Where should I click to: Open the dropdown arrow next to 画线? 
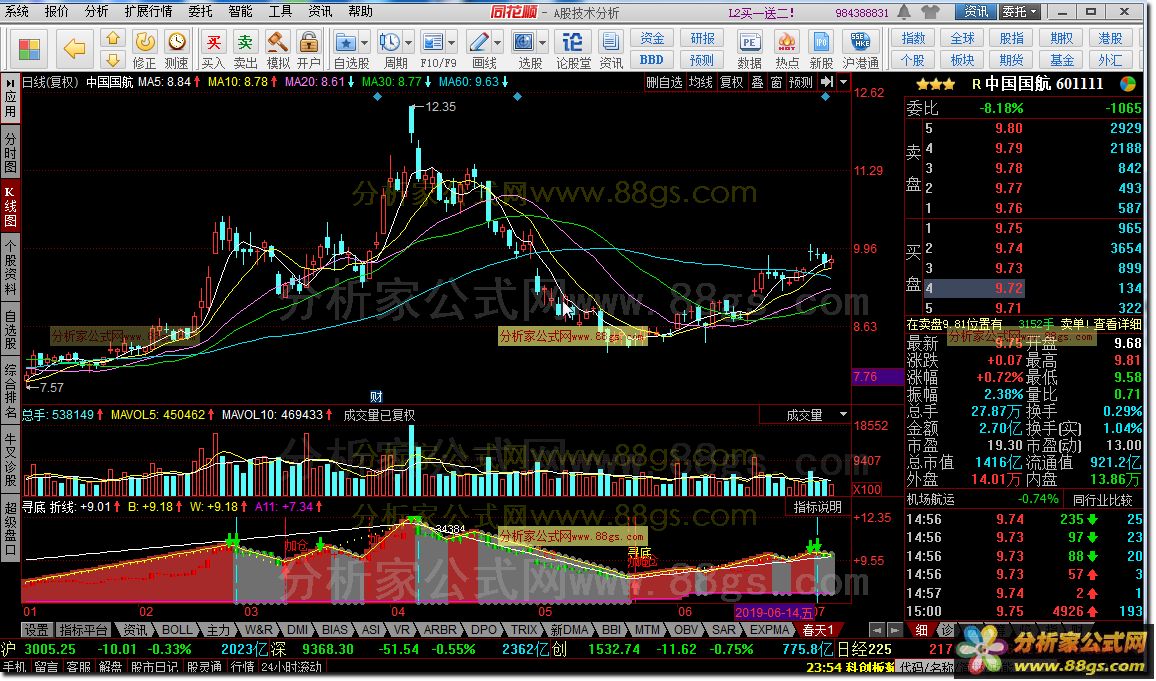[x=497, y=42]
